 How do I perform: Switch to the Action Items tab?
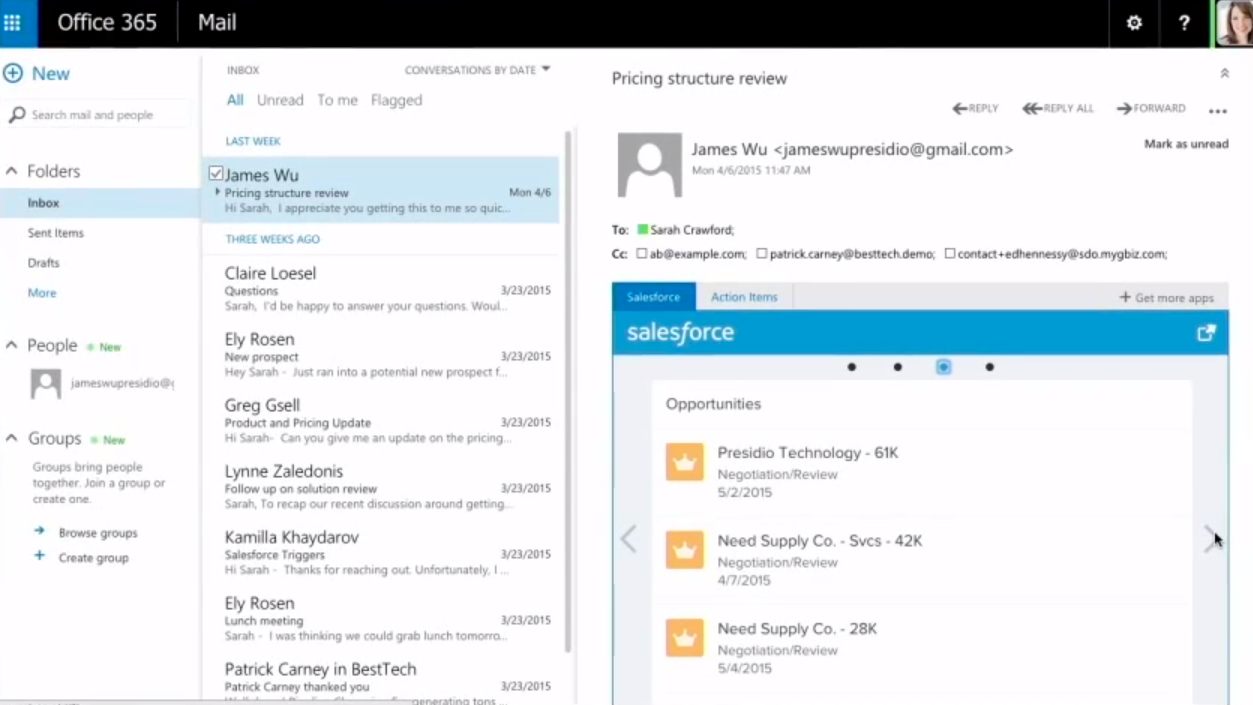(x=744, y=297)
